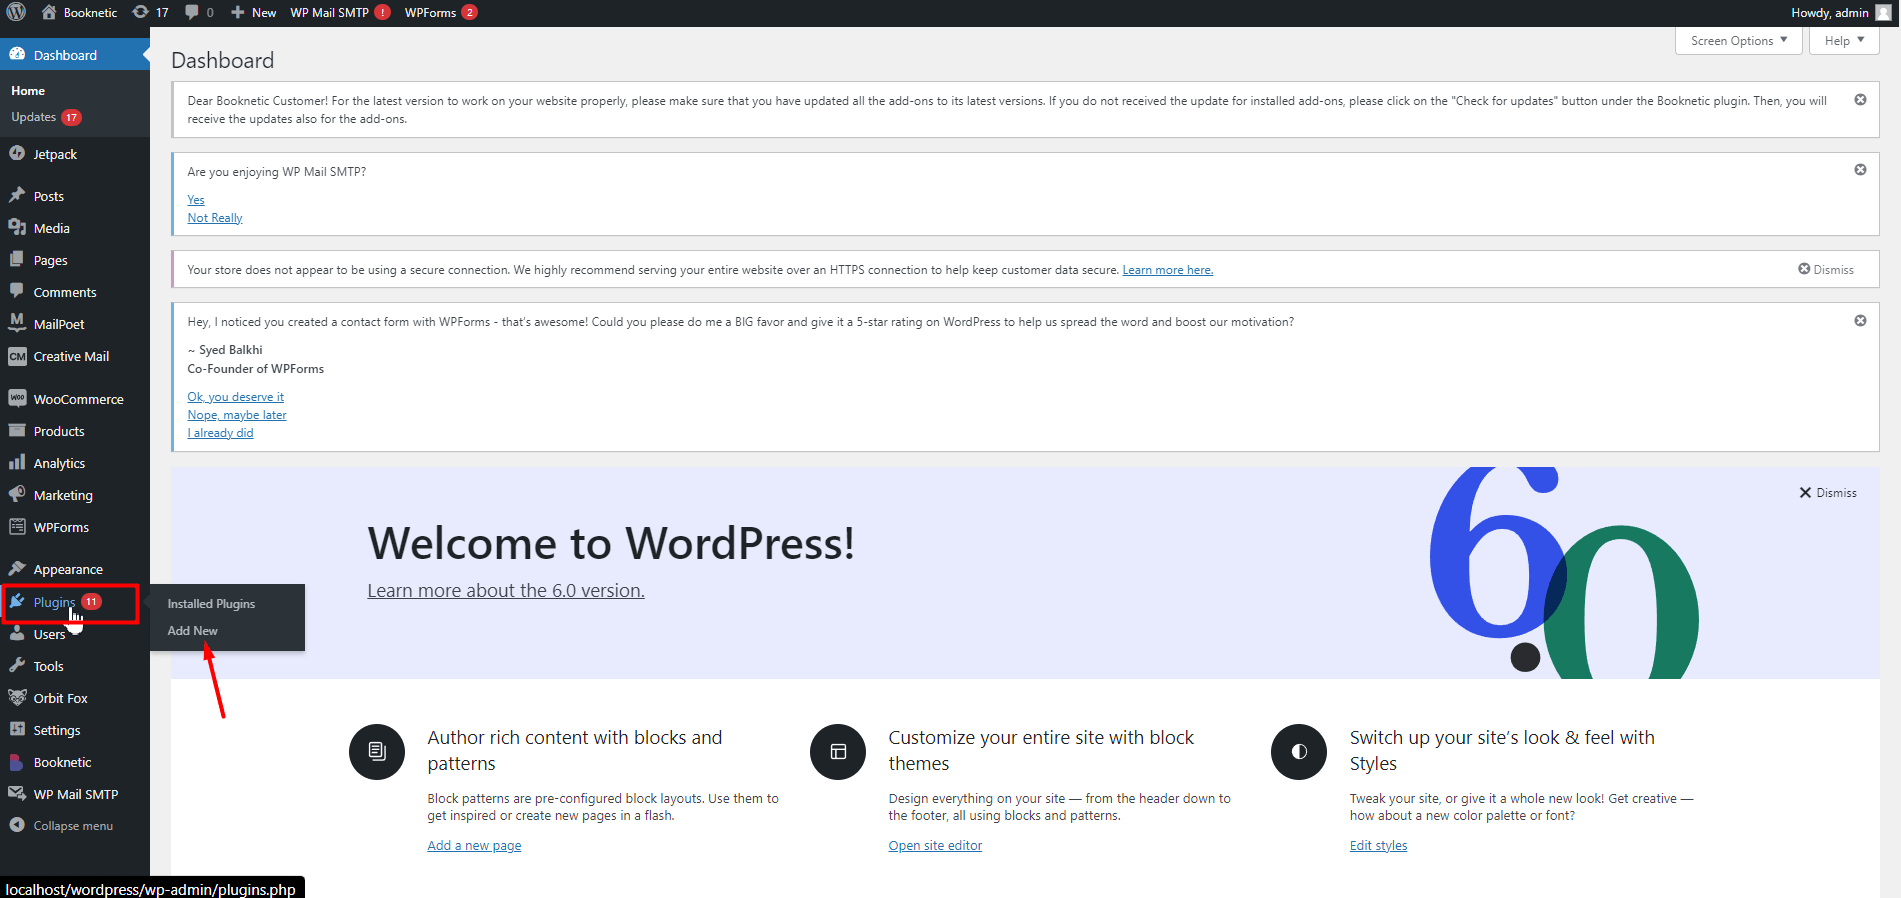1901x898 pixels.
Task: Click the block themes circle icon
Action: [x=838, y=752]
